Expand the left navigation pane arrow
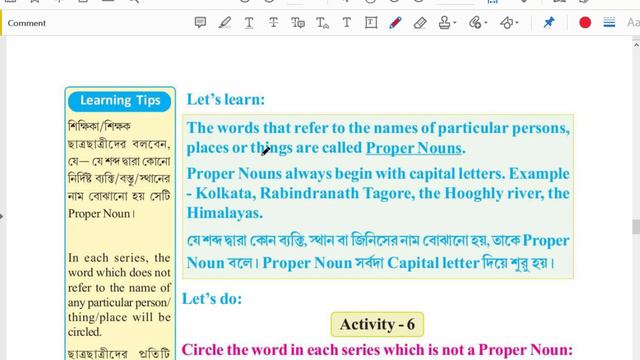The height and width of the screenshot is (360, 640). point(2,216)
